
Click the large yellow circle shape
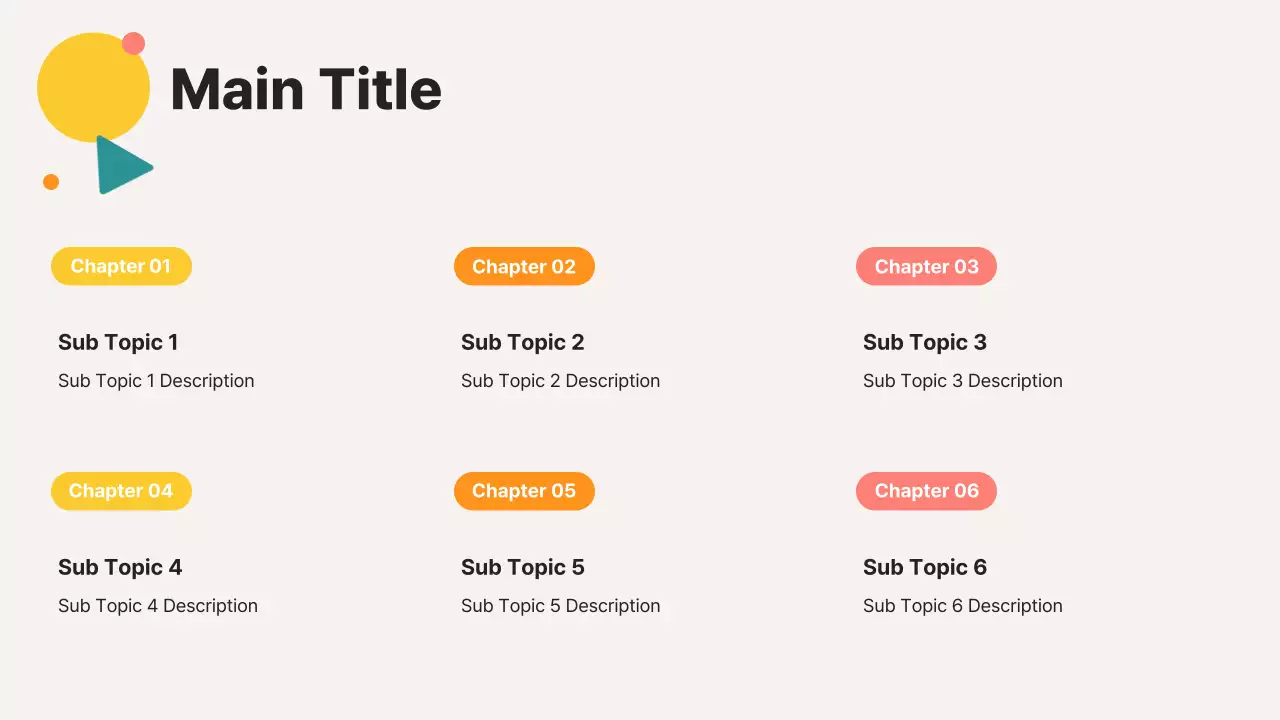90,90
